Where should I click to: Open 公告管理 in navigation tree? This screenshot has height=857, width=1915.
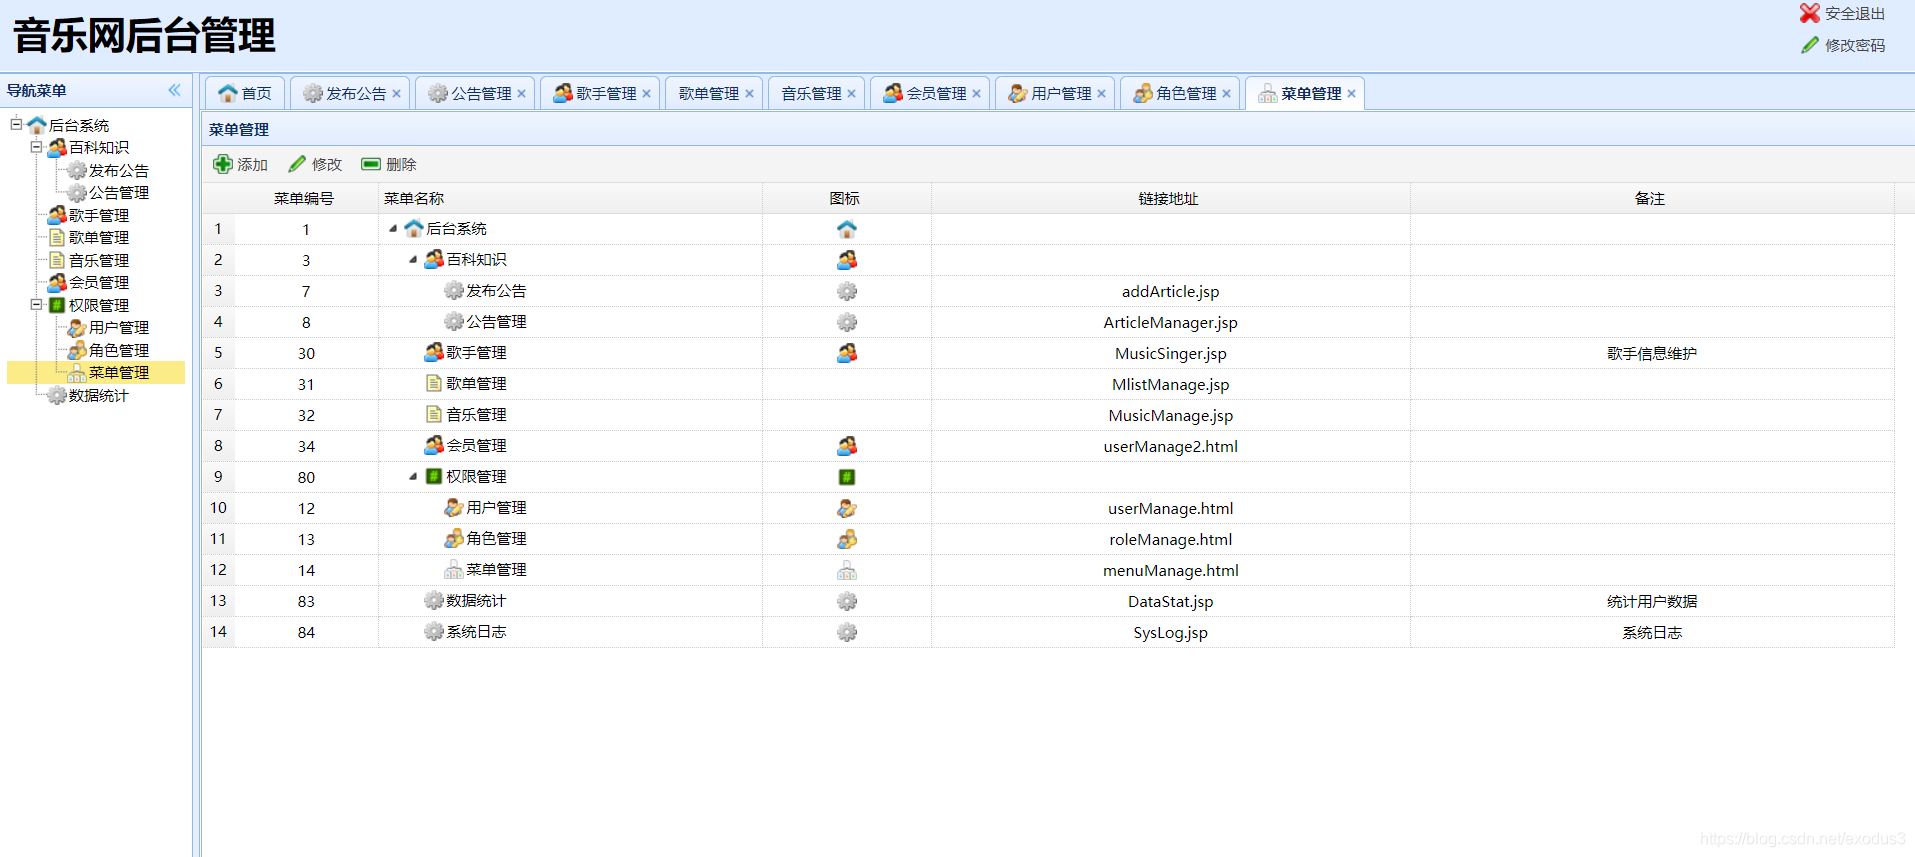(x=119, y=192)
